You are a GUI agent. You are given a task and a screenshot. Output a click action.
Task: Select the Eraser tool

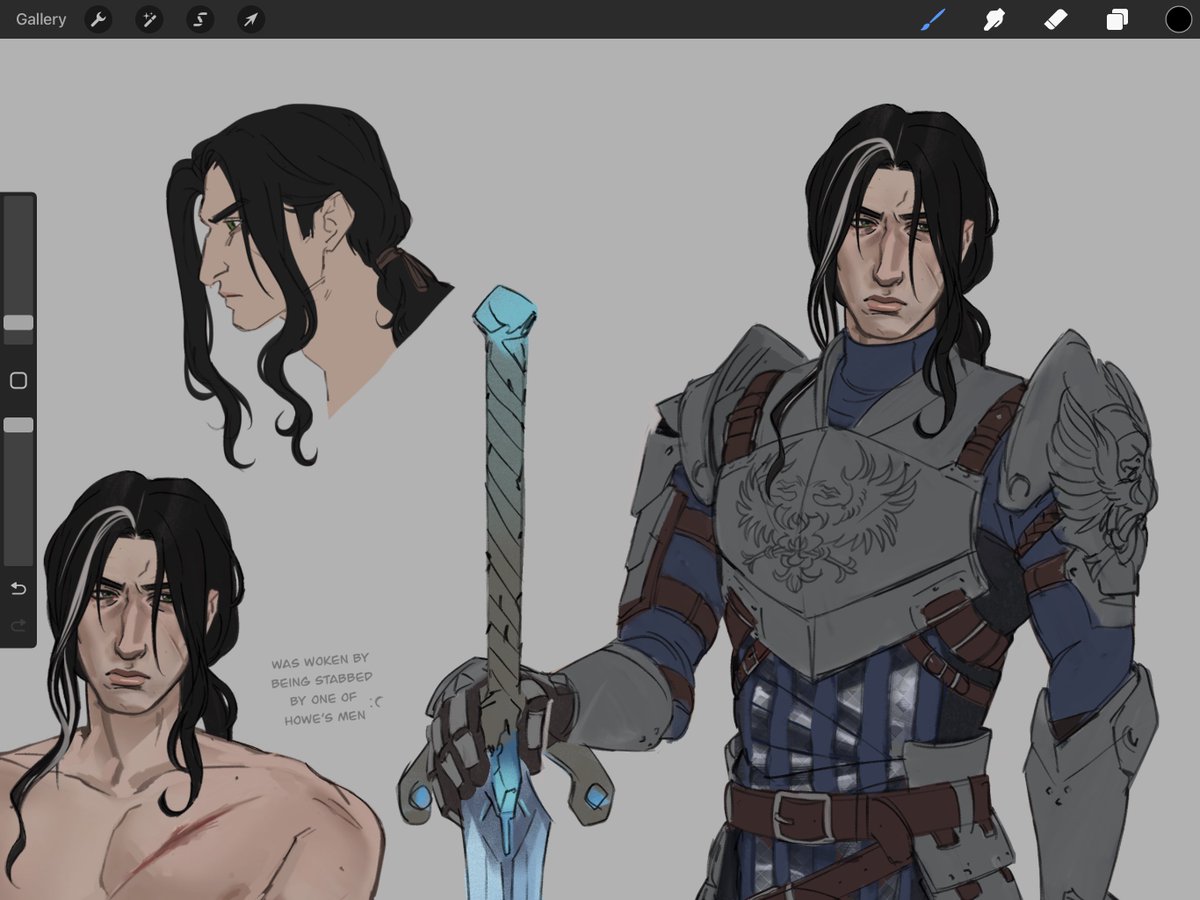coord(1056,19)
